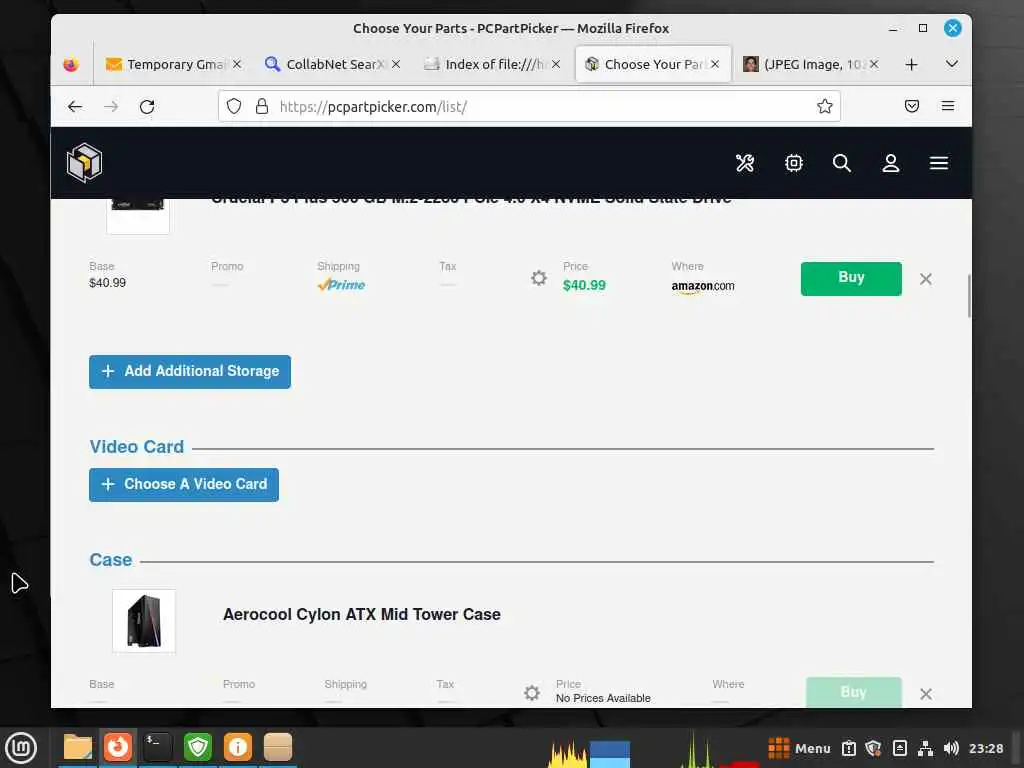This screenshot has width=1024, height=768.
Task: Click Choose A Video Card button
Action: pyautogui.click(x=184, y=485)
